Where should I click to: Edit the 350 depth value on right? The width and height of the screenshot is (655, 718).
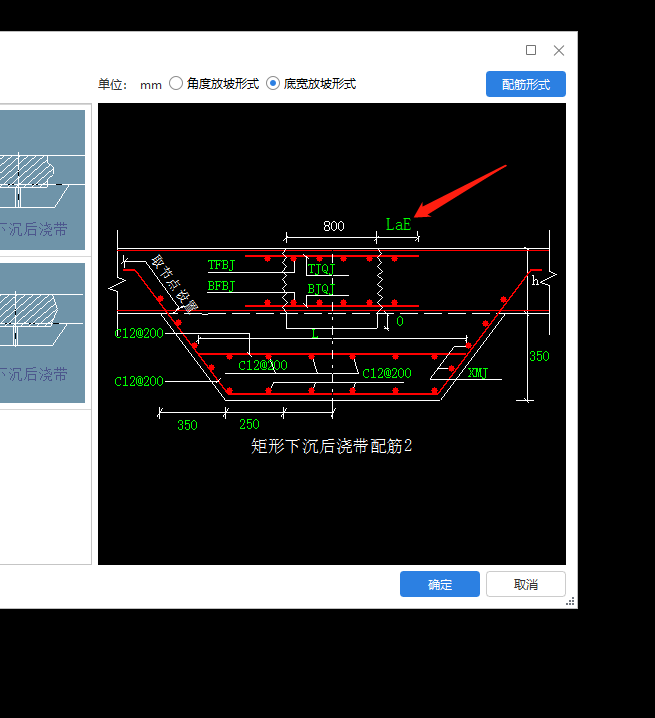[539, 356]
